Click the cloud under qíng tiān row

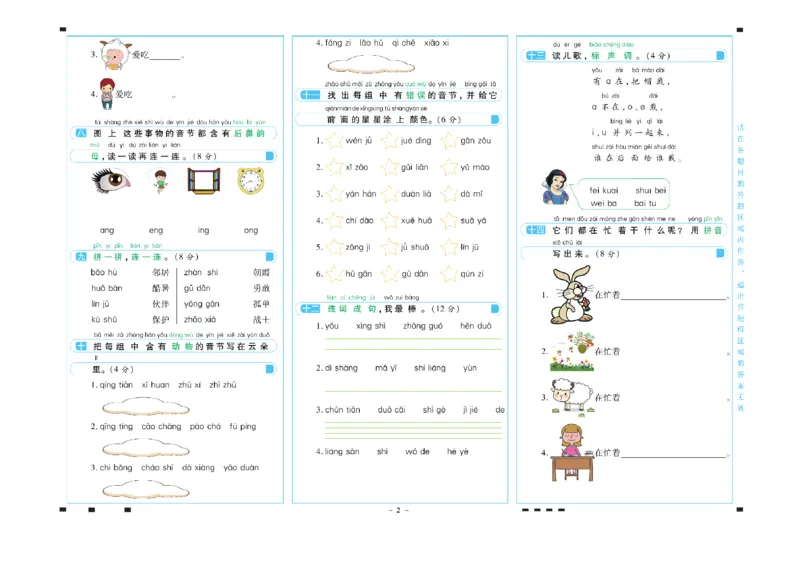[x=146, y=407]
